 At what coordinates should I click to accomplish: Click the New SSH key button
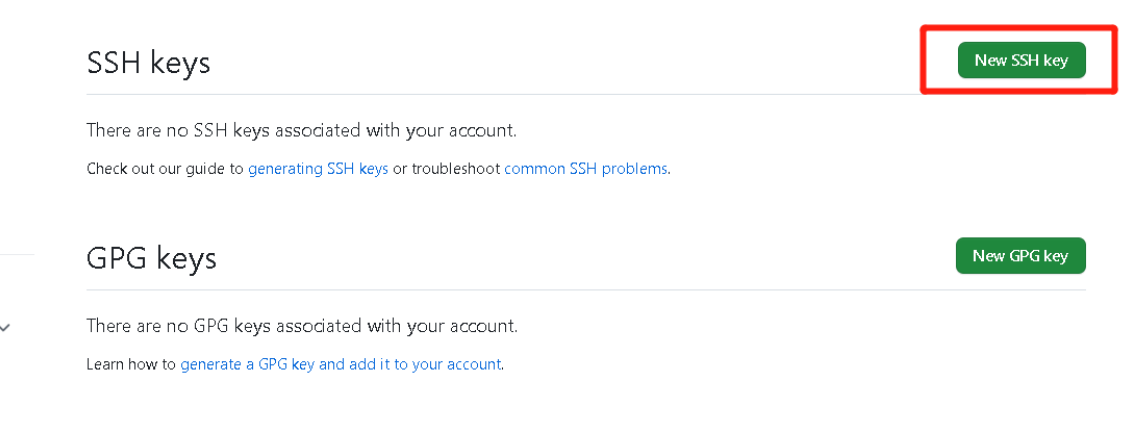[x=1021, y=60]
